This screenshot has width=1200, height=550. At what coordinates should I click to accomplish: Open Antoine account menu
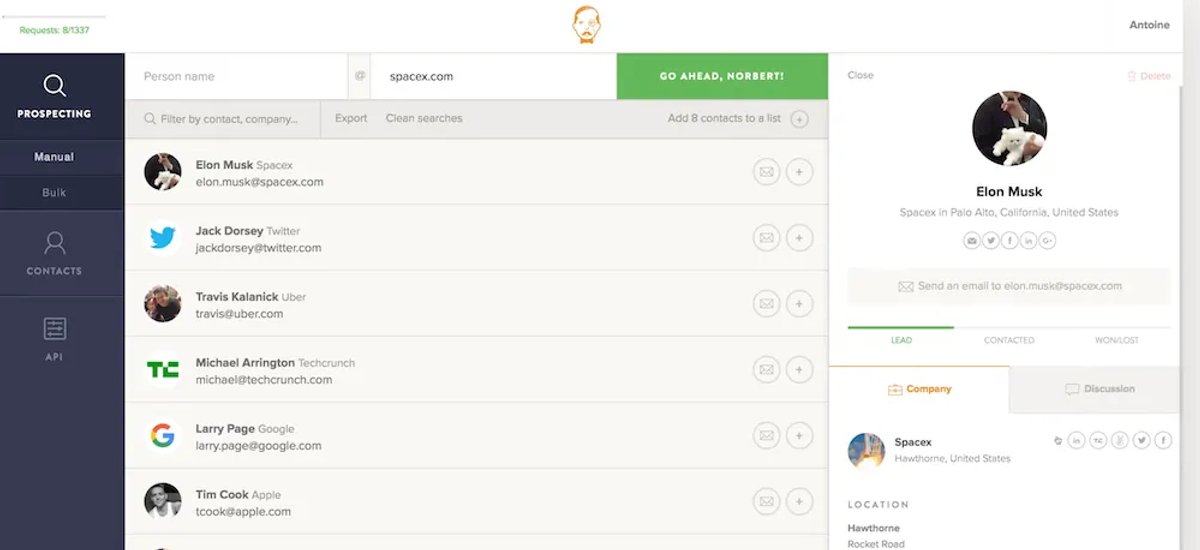[x=1149, y=25]
